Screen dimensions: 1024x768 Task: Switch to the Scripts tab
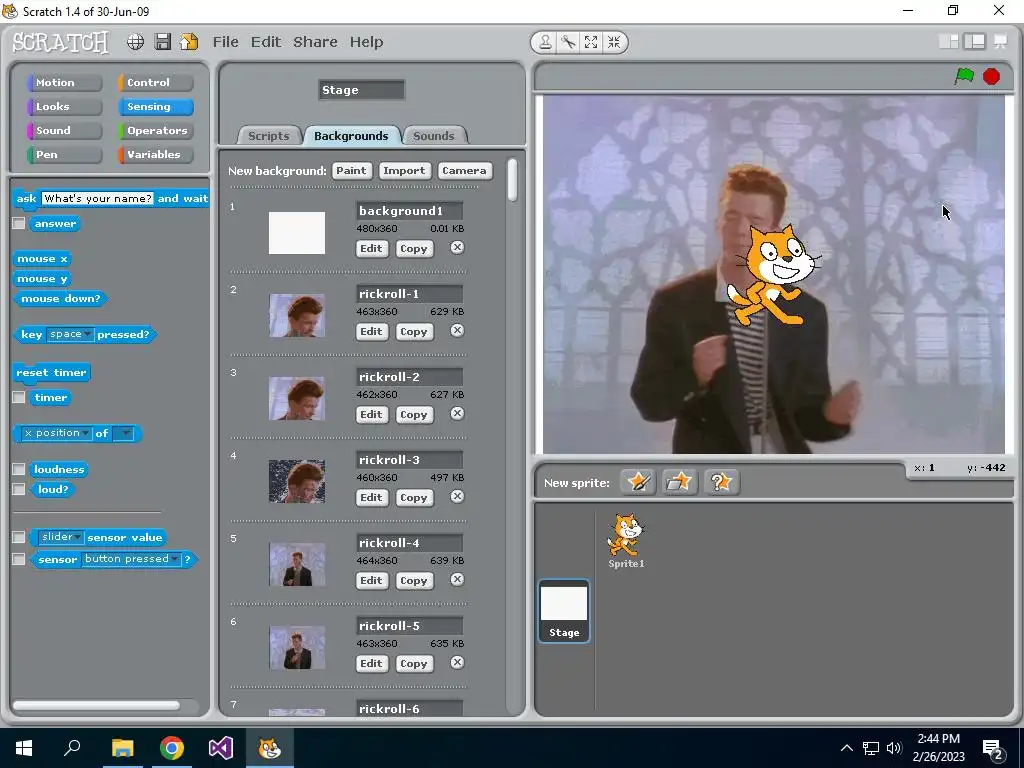(x=268, y=136)
